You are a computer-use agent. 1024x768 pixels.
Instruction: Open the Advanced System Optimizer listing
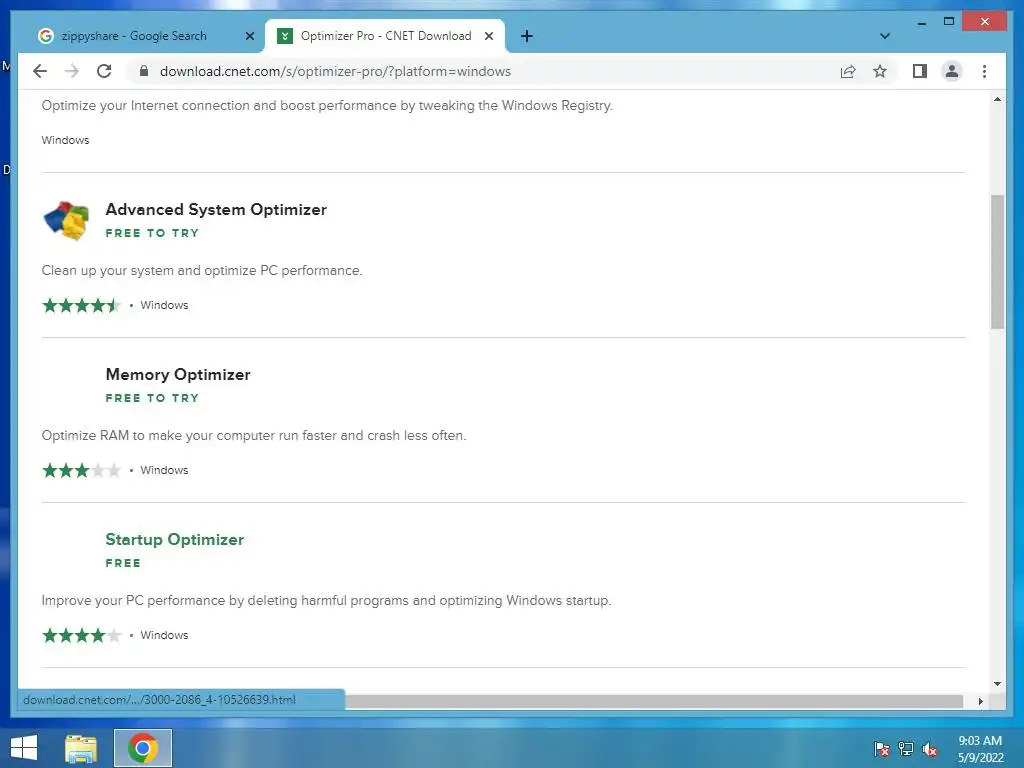[x=216, y=210]
